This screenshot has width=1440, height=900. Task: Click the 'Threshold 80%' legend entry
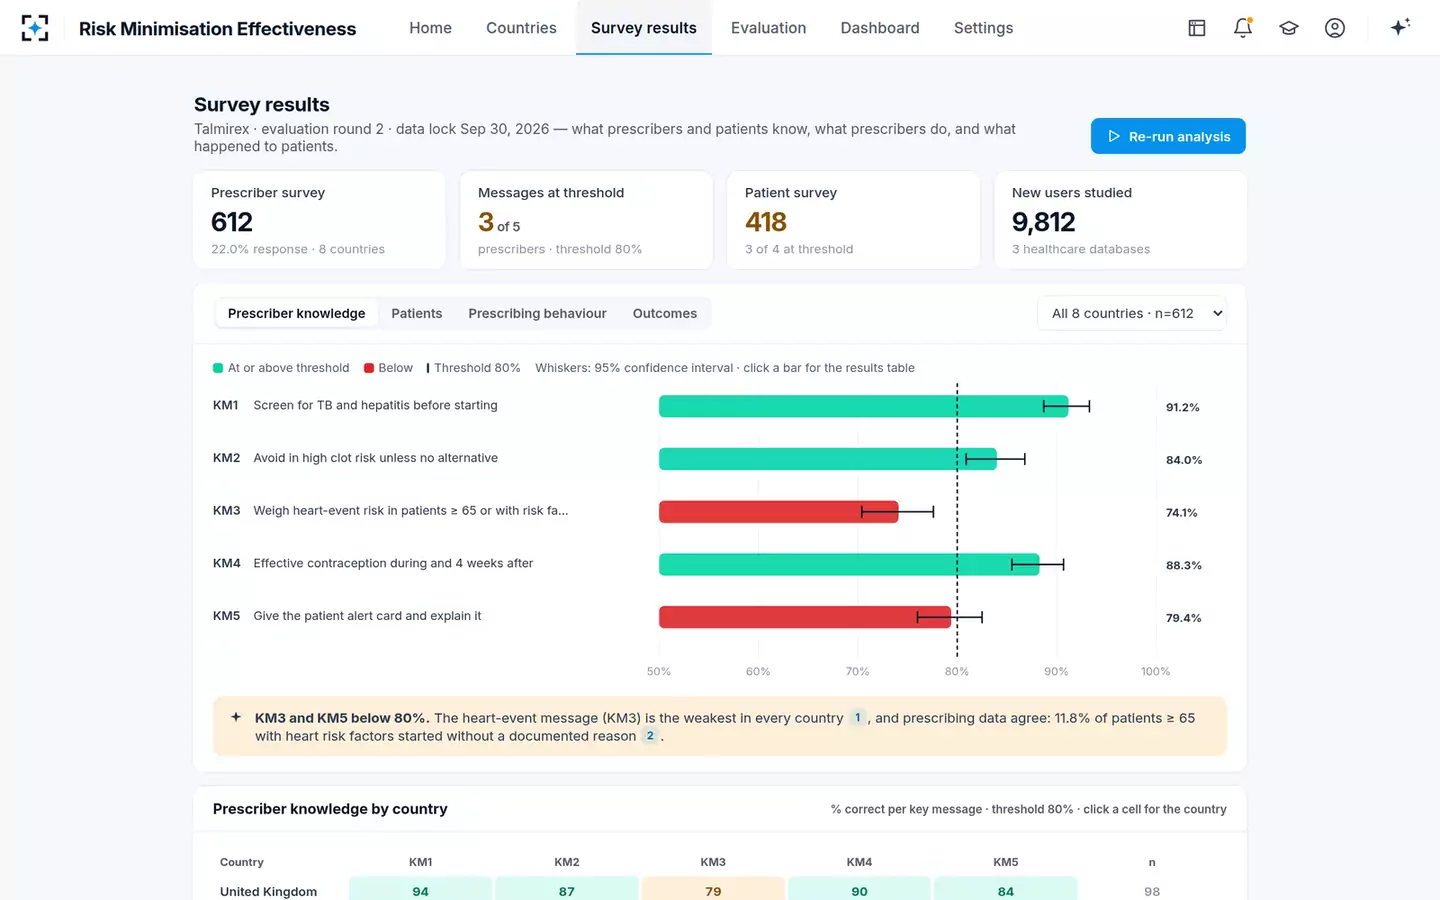pos(473,368)
